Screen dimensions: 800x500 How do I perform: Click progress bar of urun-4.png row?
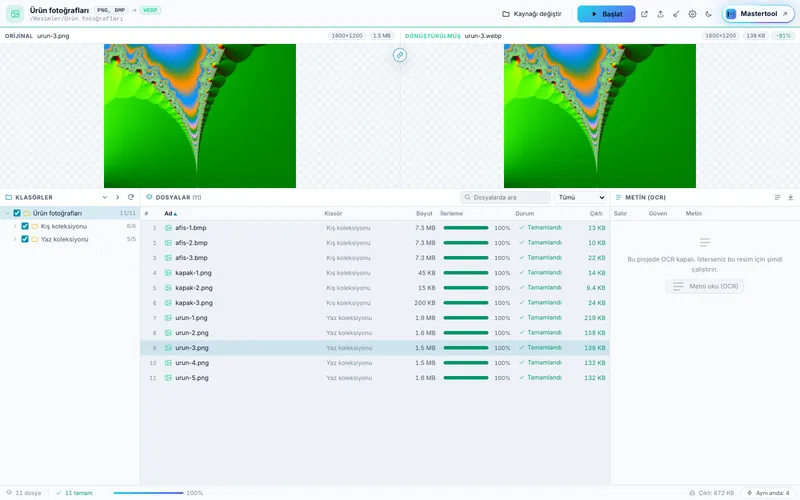466,363
